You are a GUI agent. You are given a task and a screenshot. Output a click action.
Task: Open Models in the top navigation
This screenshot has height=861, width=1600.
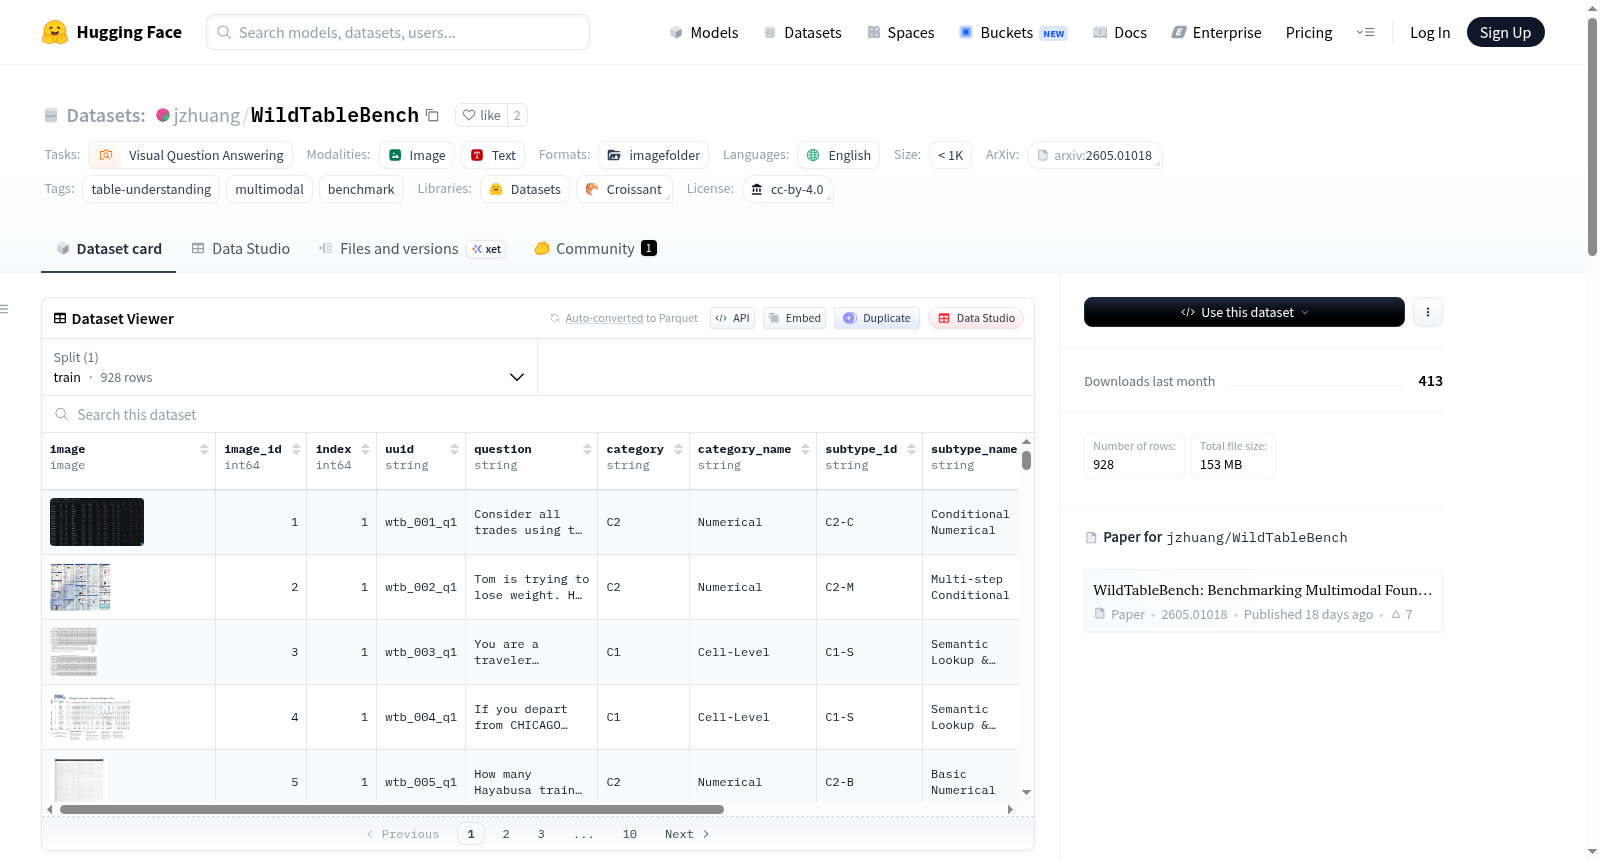pyautogui.click(x=703, y=32)
